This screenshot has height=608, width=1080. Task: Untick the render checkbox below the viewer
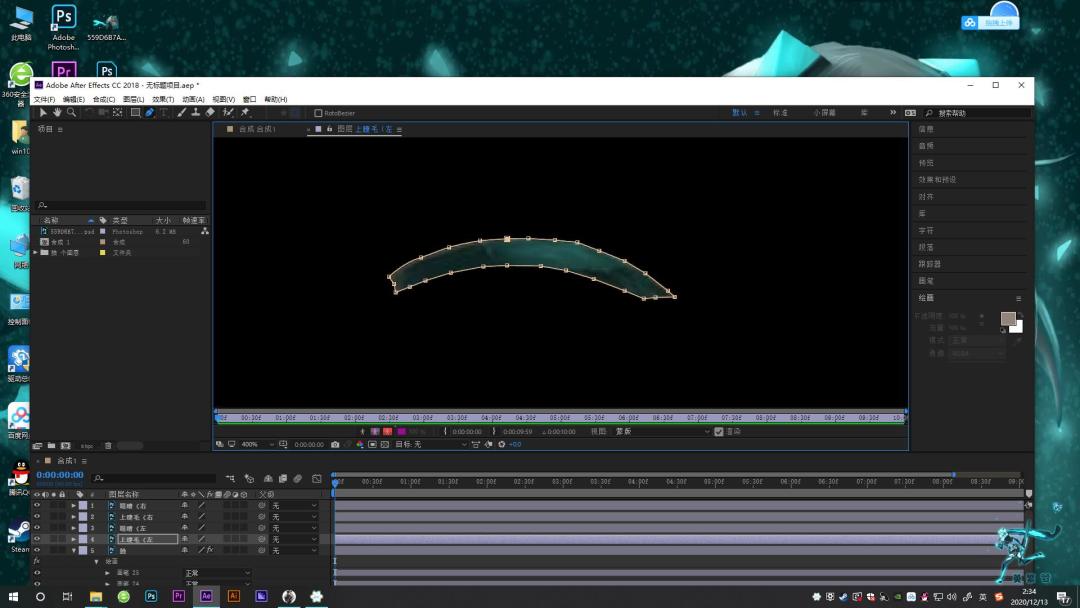718,431
